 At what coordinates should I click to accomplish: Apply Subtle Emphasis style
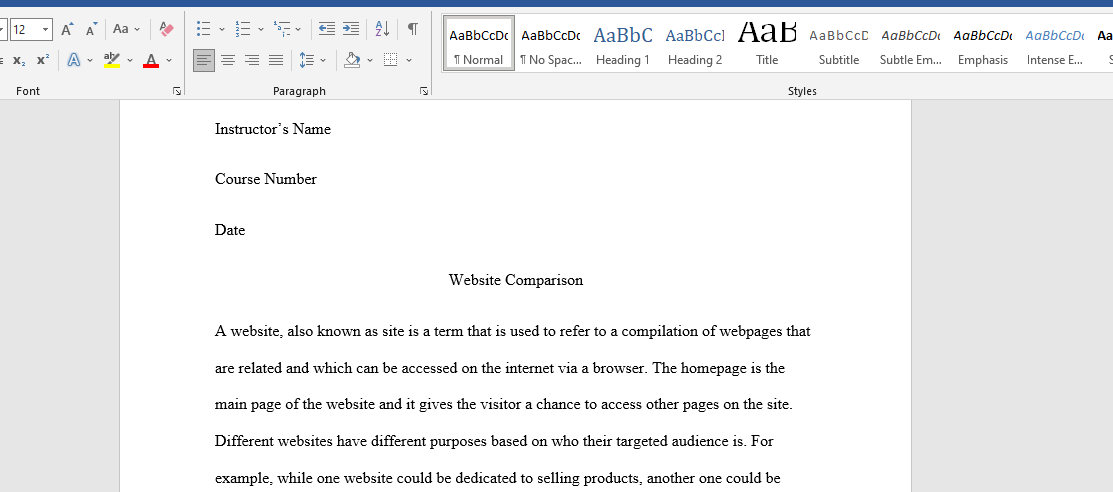click(x=911, y=44)
